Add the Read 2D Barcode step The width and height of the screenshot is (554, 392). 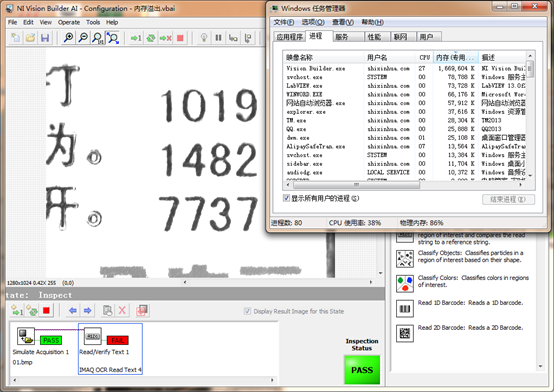click(x=405, y=334)
